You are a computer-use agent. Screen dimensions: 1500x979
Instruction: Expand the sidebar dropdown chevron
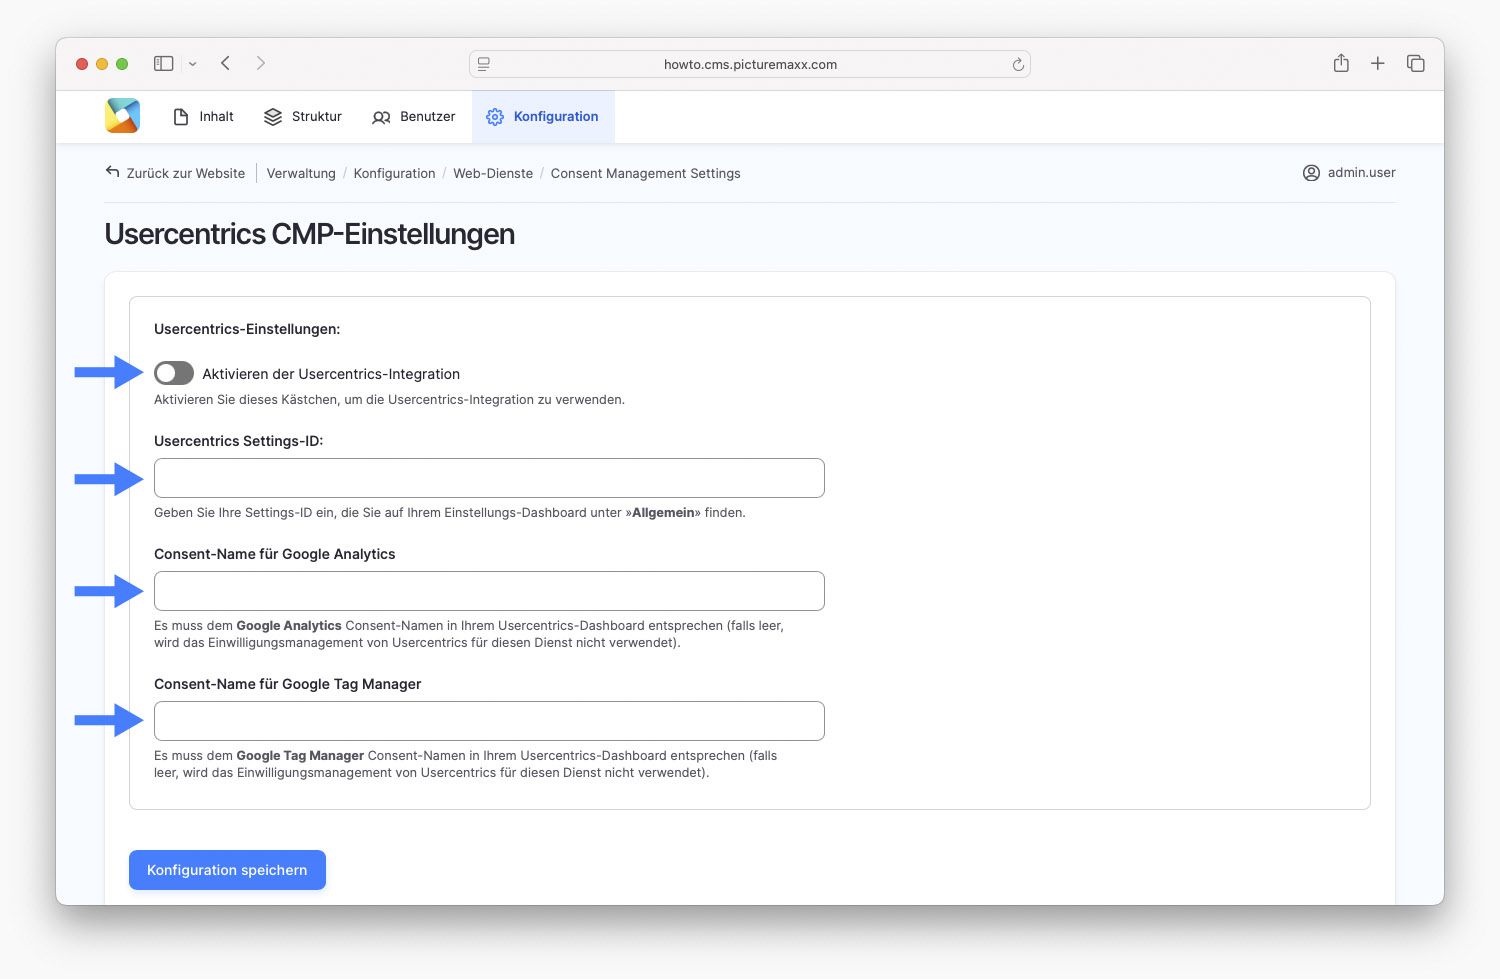click(x=192, y=65)
